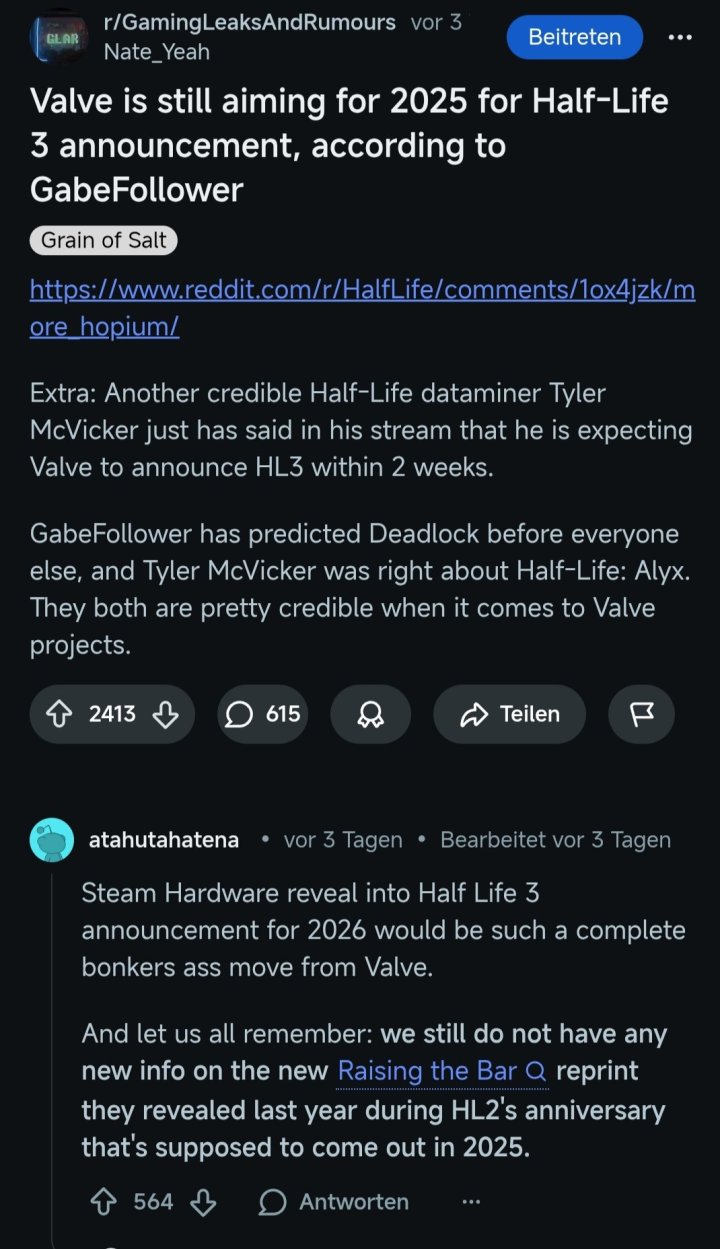Open comment's three-dot more options
Viewport: 720px width, 1249px height.
tap(471, 1201)
